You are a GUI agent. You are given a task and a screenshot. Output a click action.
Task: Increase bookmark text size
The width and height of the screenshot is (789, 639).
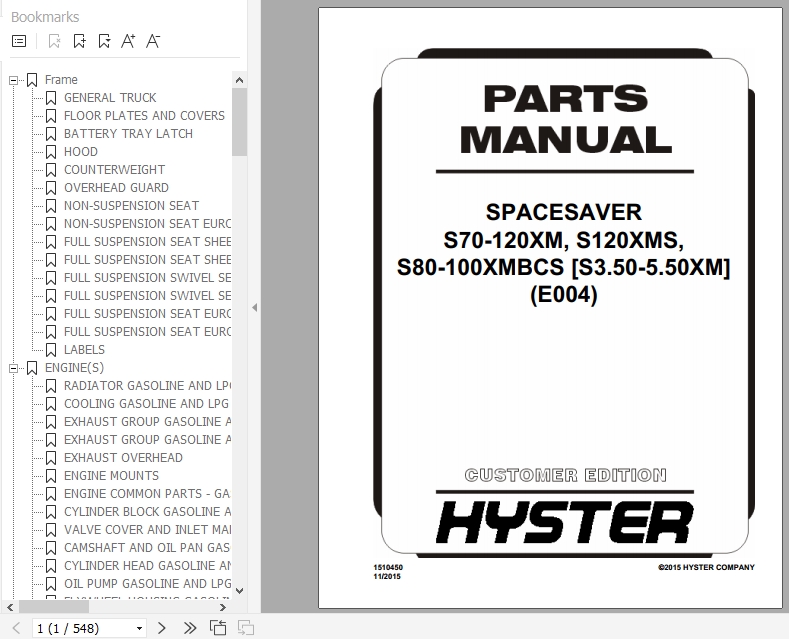[128, 41]
